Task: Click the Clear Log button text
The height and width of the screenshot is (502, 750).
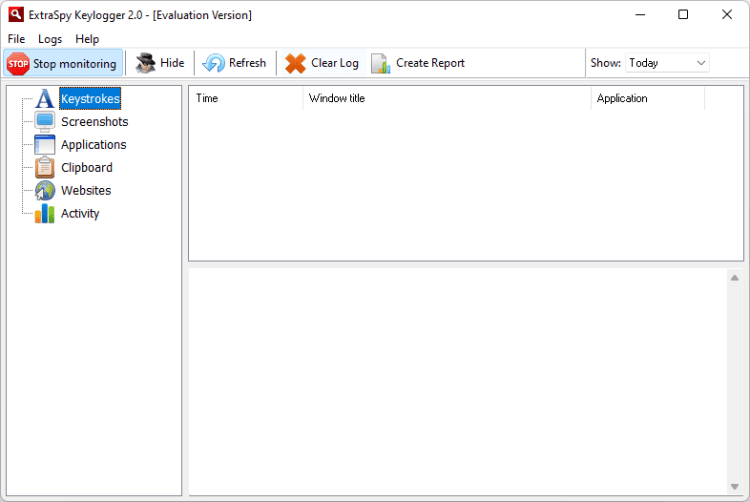Action: click(x=335, y=63)
